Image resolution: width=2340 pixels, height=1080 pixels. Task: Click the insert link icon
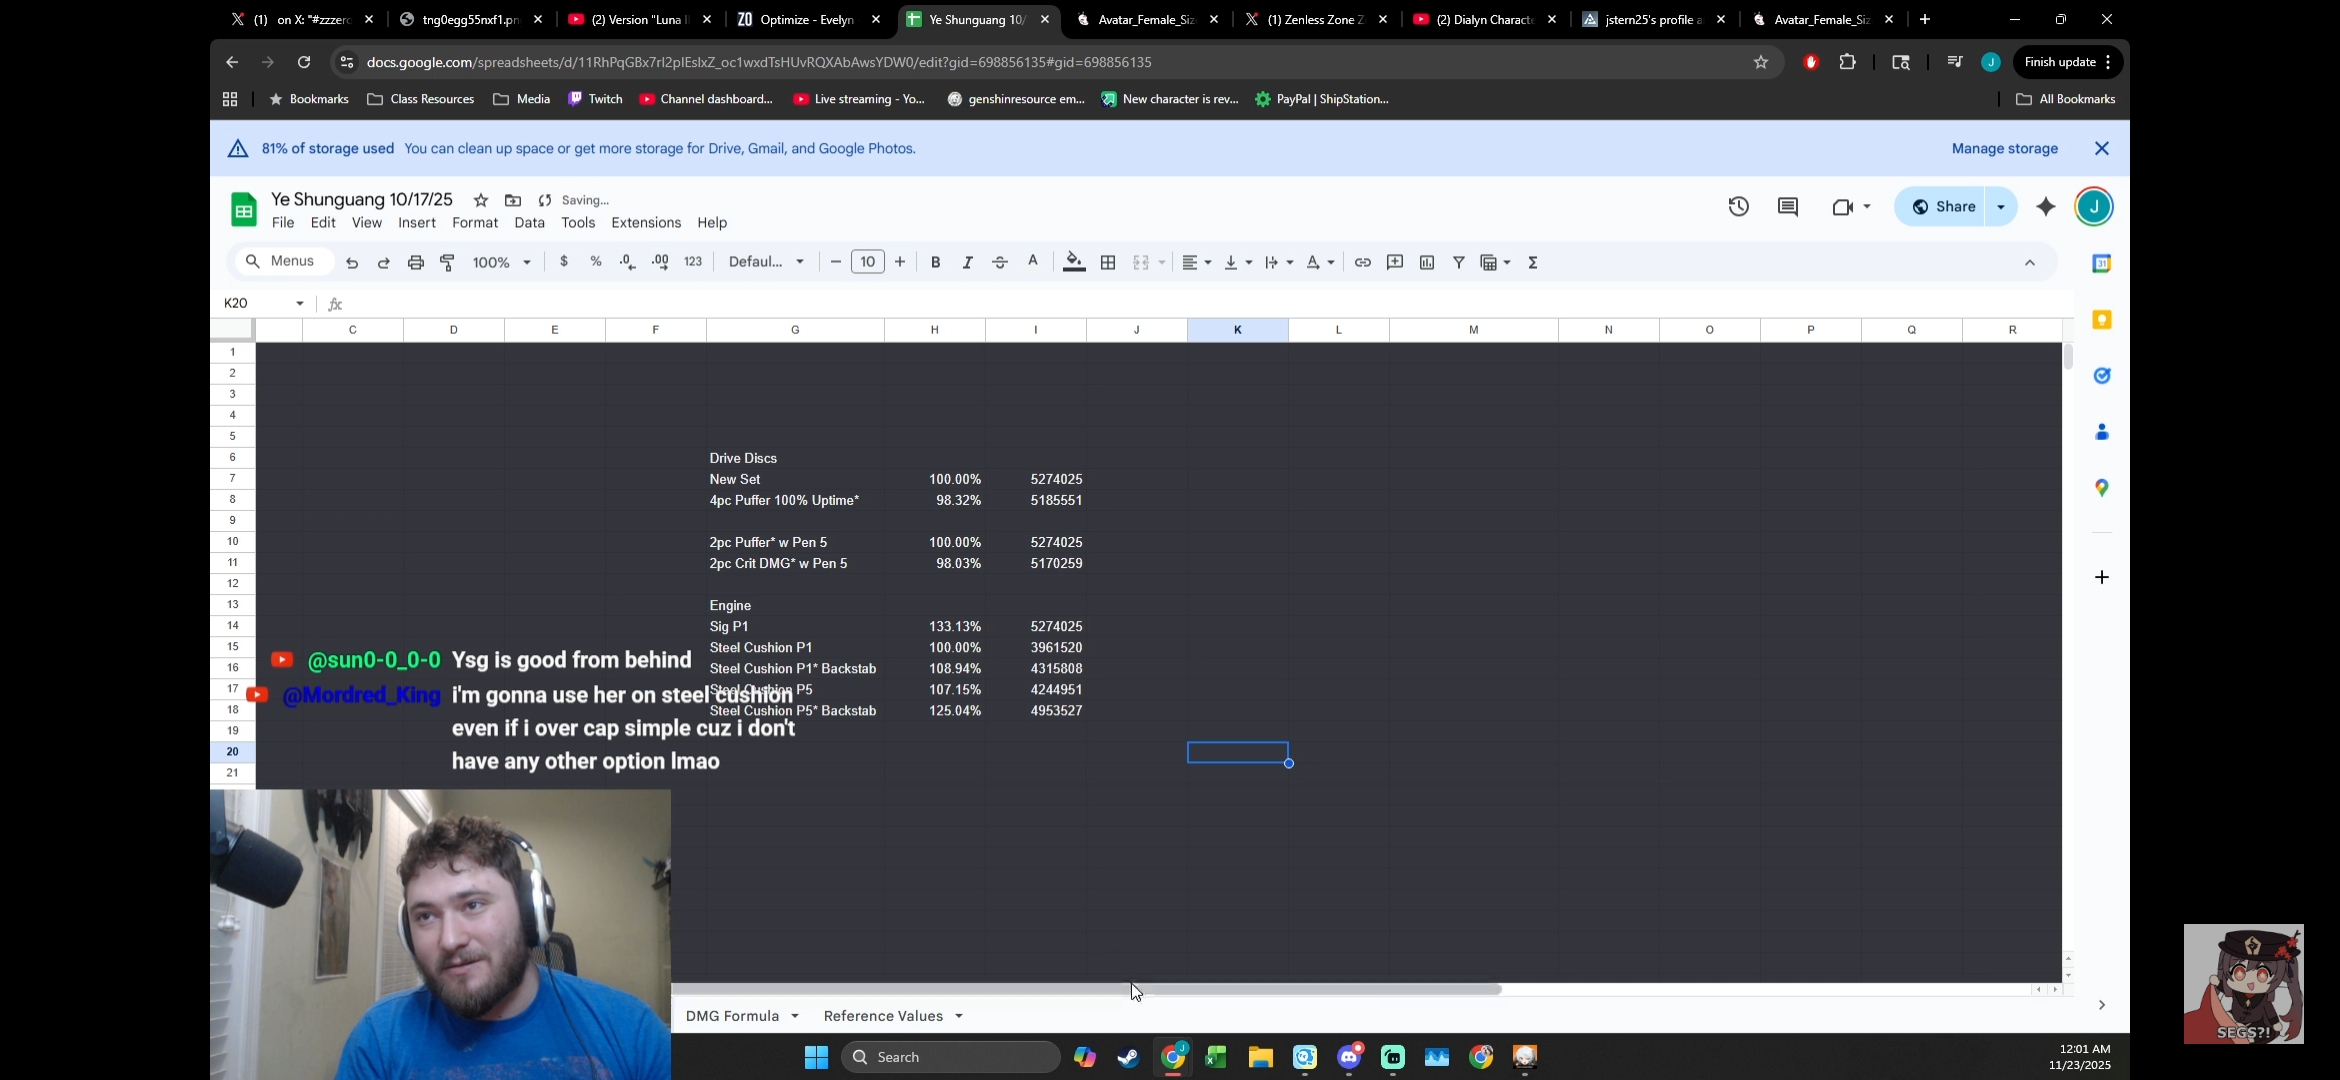coord(1362,262)
